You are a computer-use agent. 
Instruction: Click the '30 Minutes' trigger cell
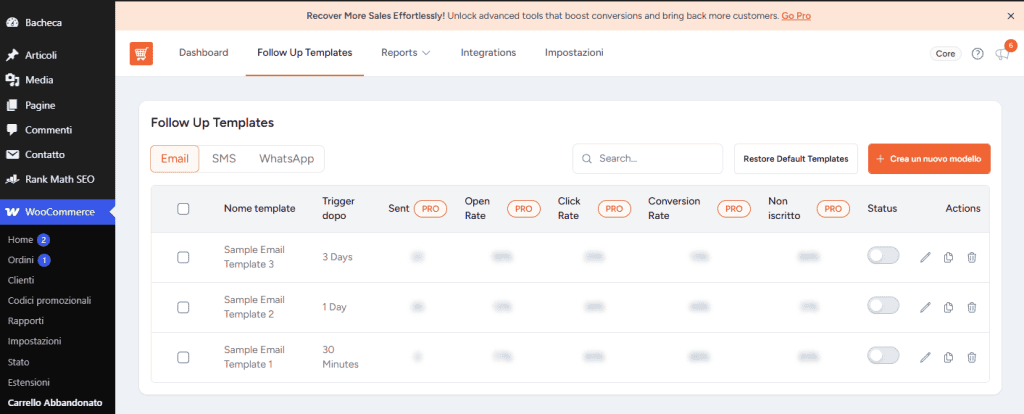(x=340, y=357)
